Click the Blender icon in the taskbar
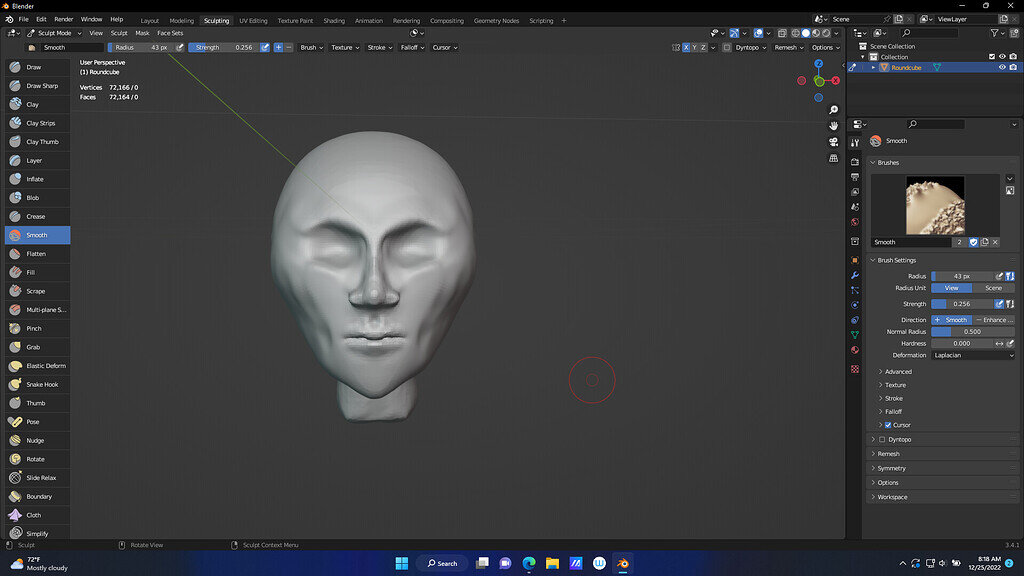1024x576 pixels. [622, 563]
